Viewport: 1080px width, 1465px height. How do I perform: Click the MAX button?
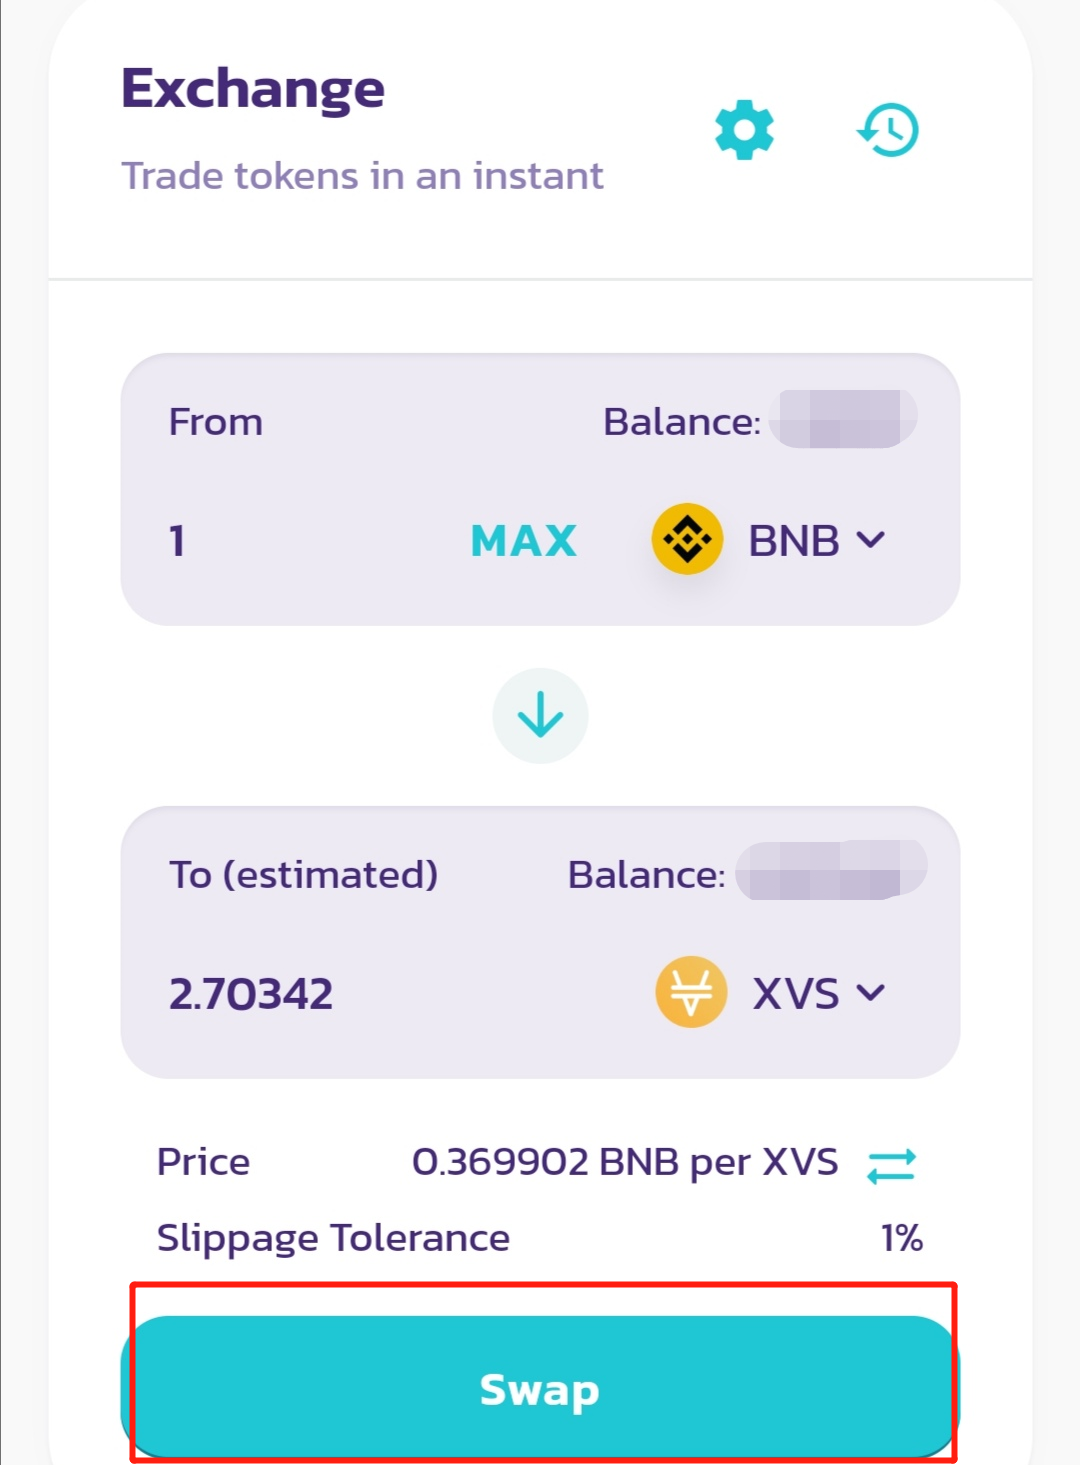[x=524, y=541]
